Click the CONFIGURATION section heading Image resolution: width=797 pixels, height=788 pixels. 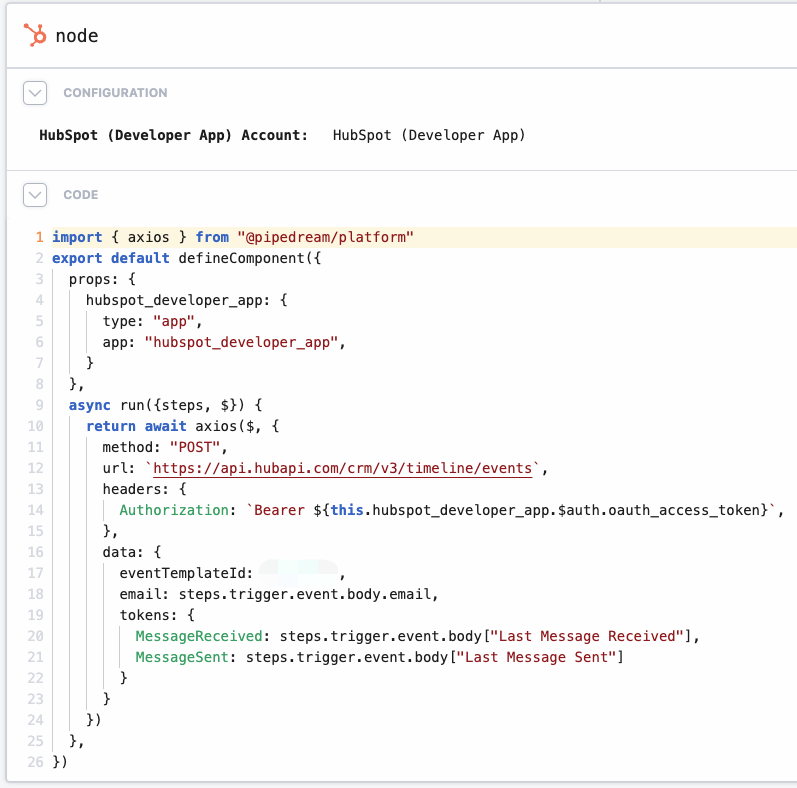(x=115, y=93)
